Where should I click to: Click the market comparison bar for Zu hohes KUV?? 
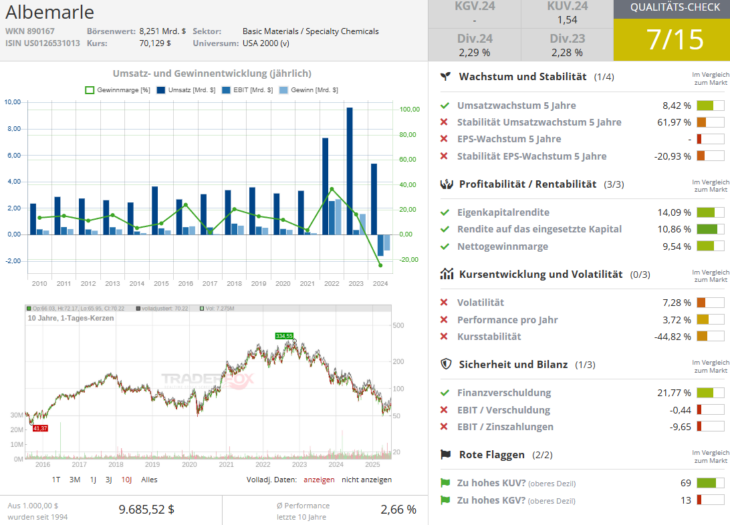click(710, 483)
